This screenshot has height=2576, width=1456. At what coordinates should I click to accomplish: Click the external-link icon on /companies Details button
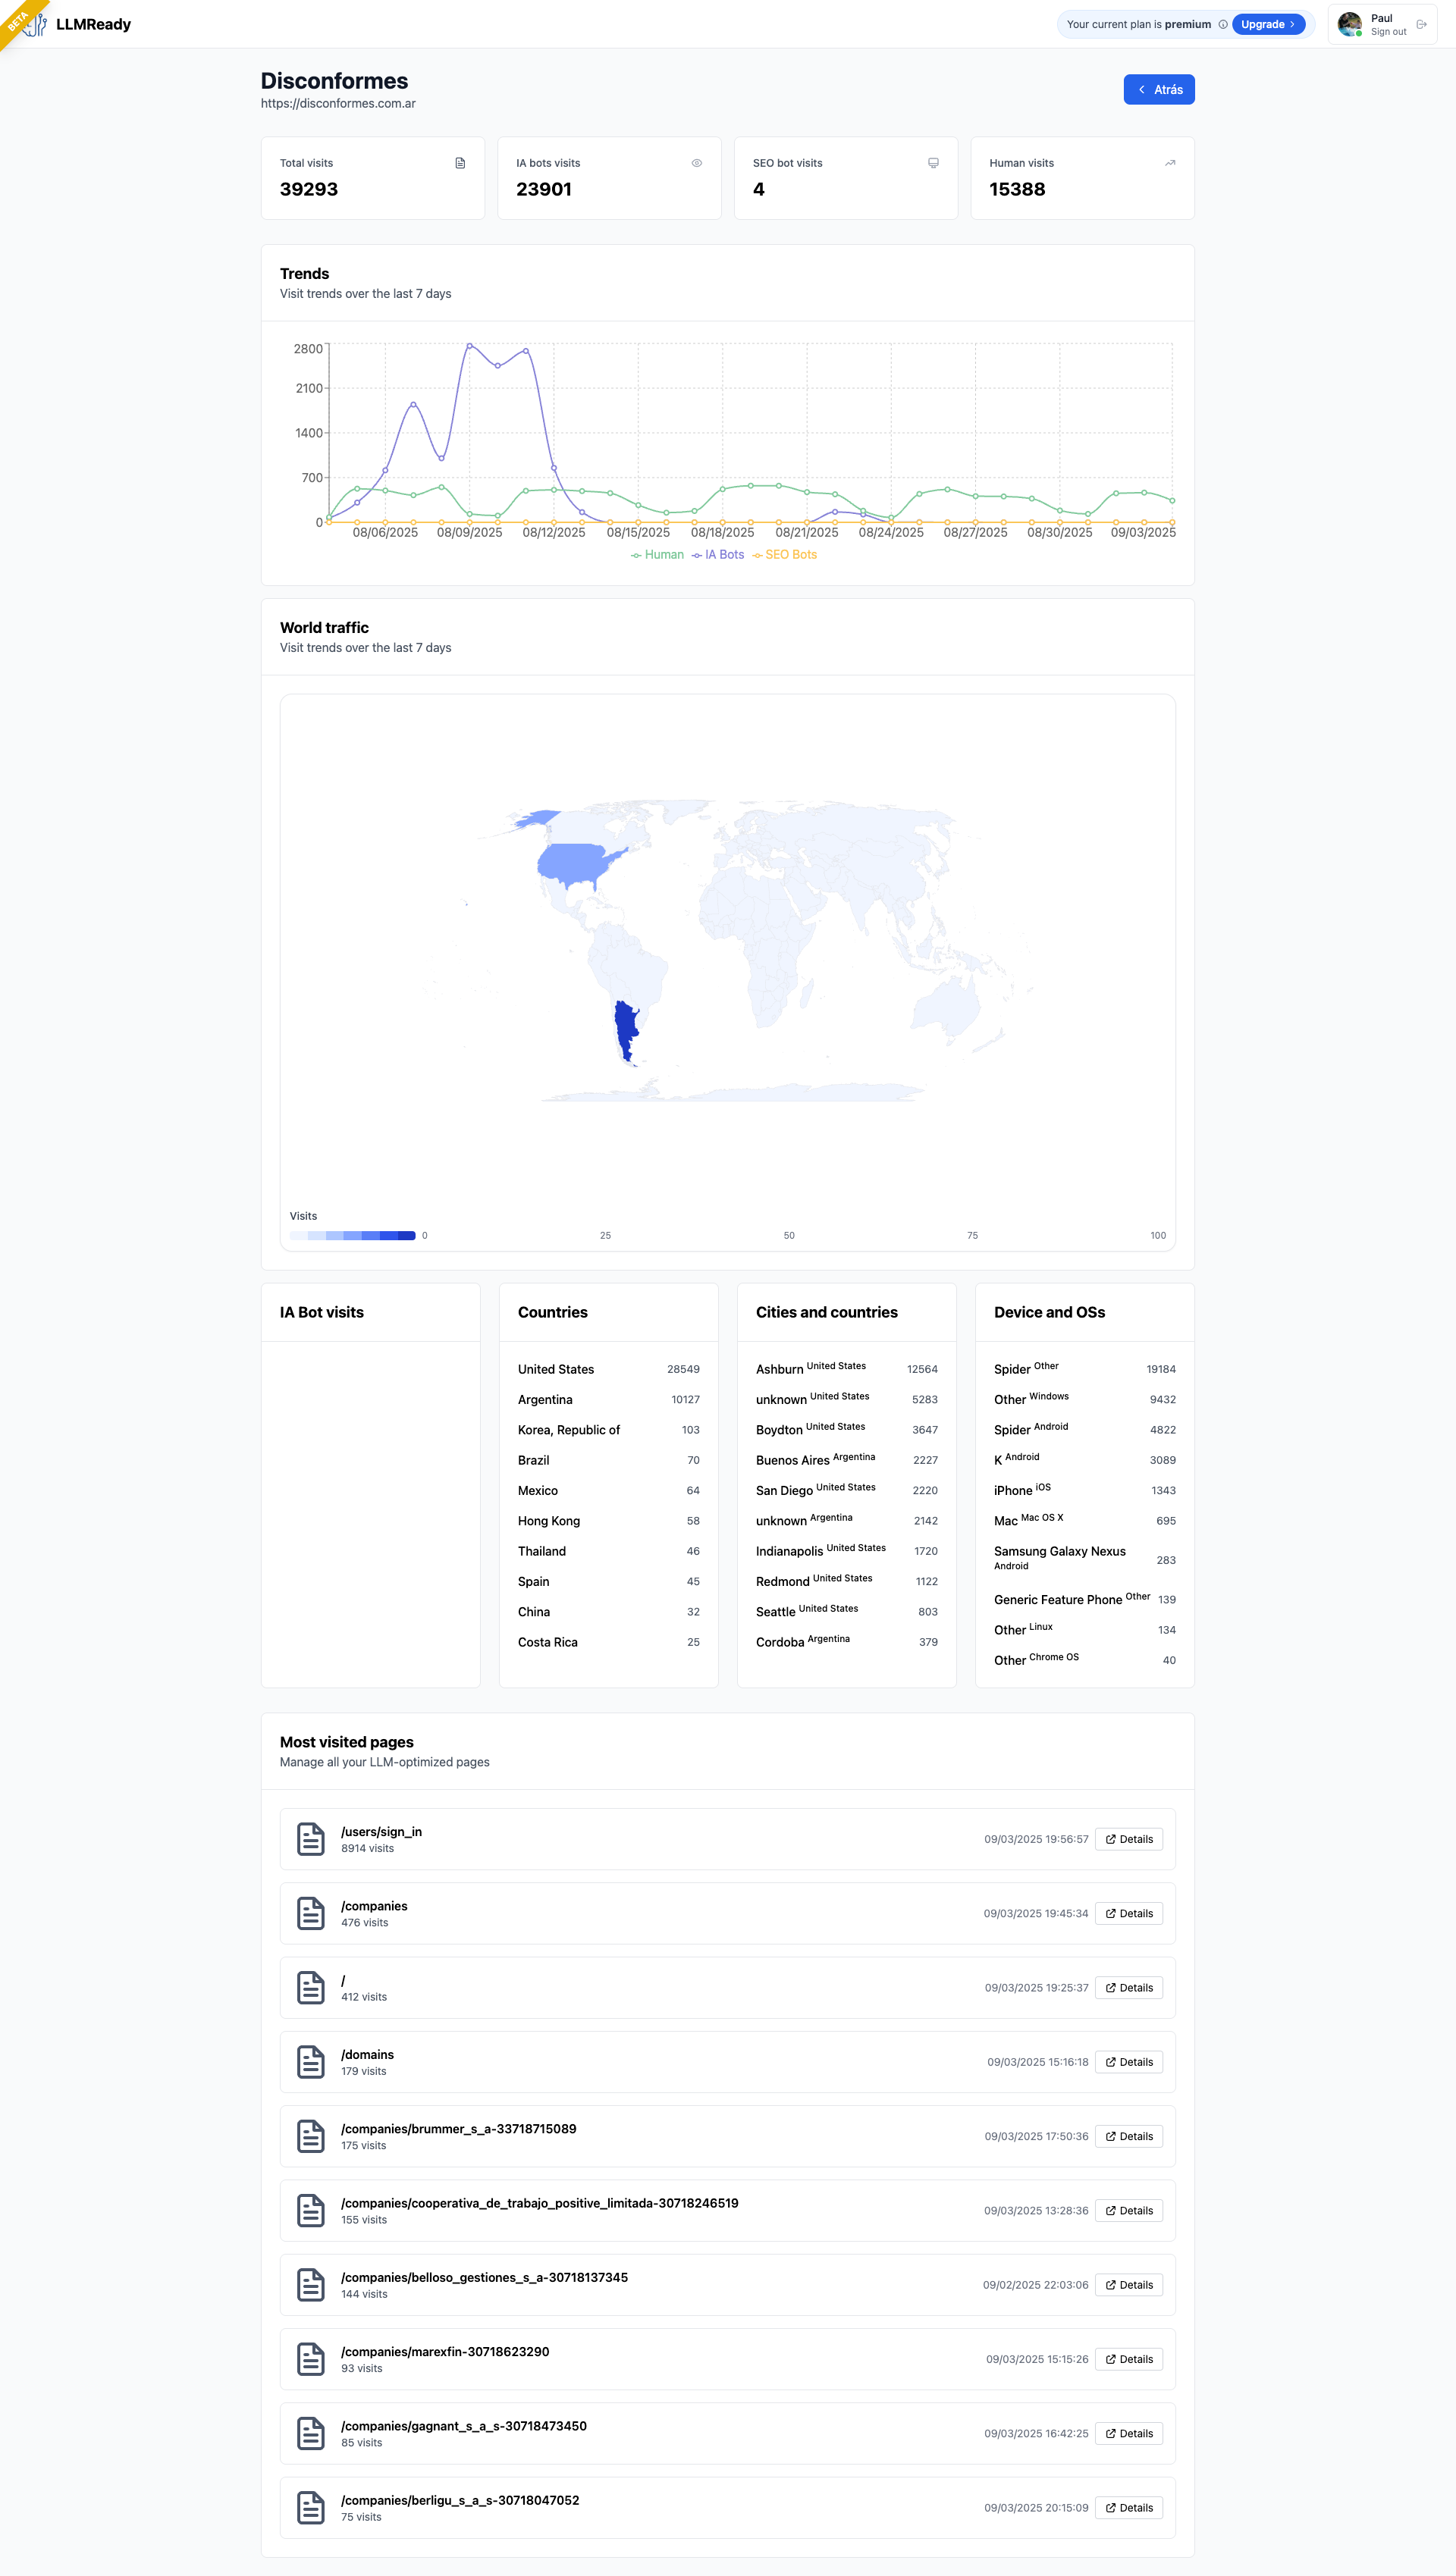[1112, 1913]
